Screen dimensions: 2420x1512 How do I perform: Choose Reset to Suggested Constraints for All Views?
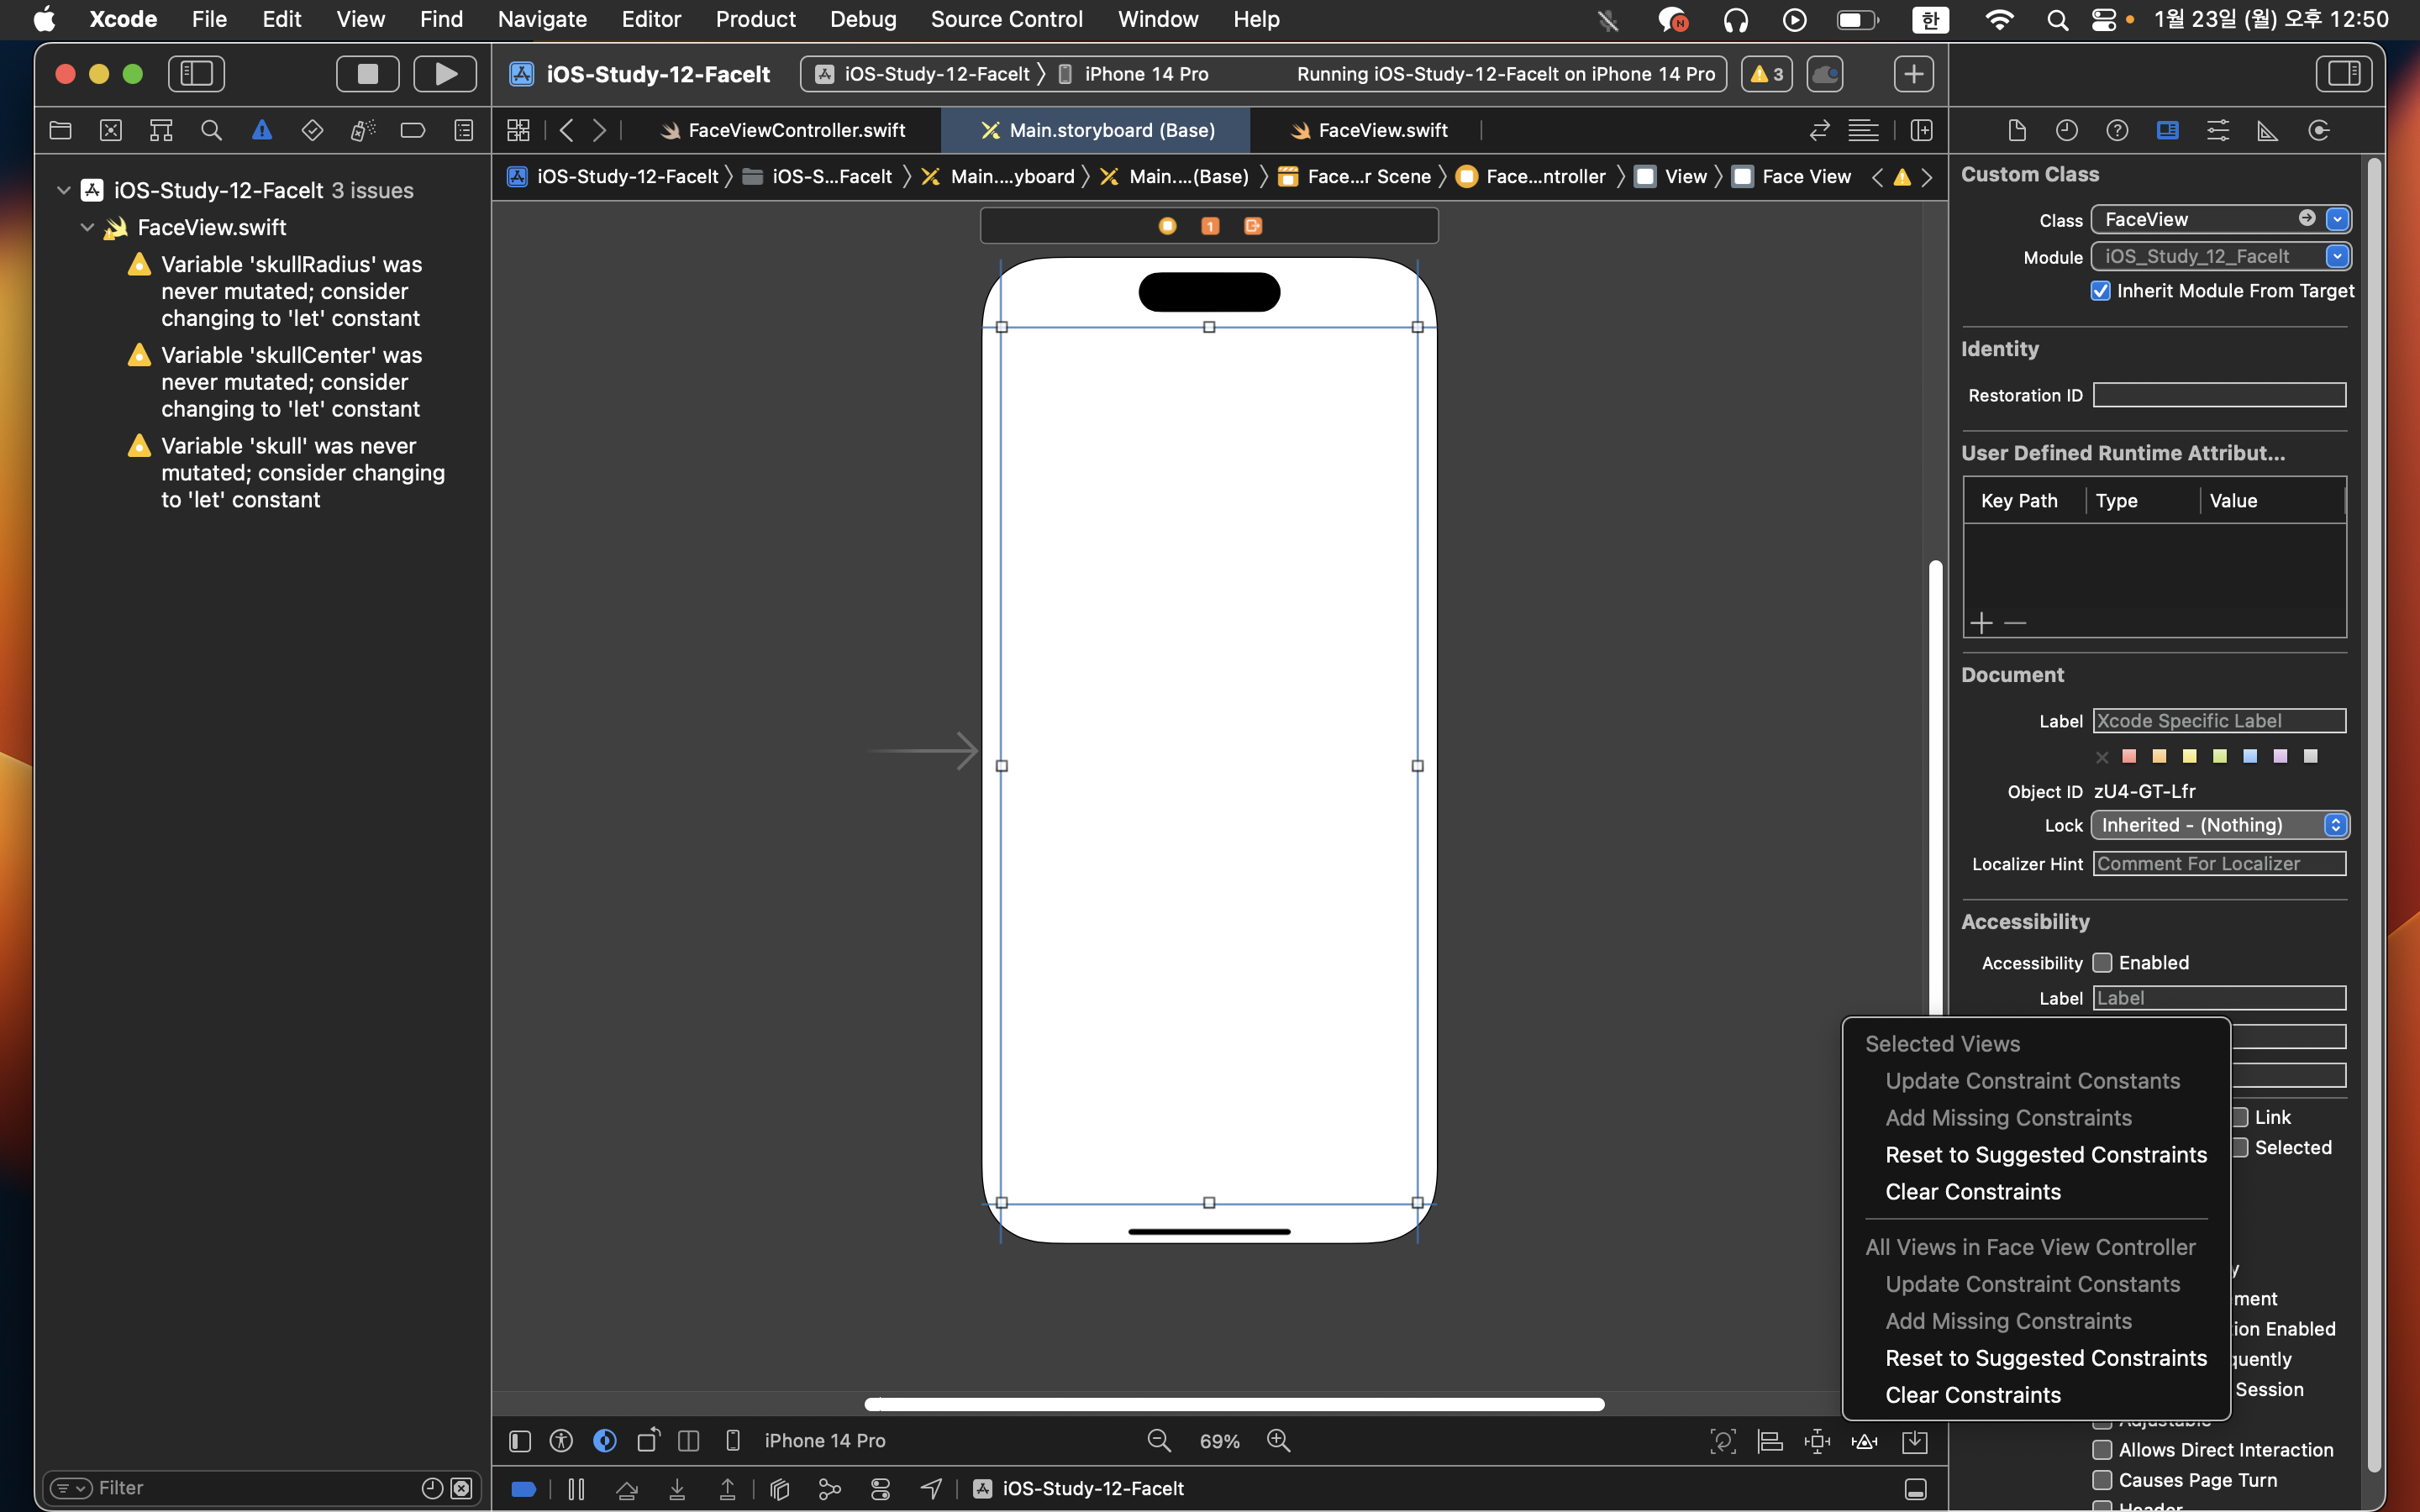tap(2045, 1357)
